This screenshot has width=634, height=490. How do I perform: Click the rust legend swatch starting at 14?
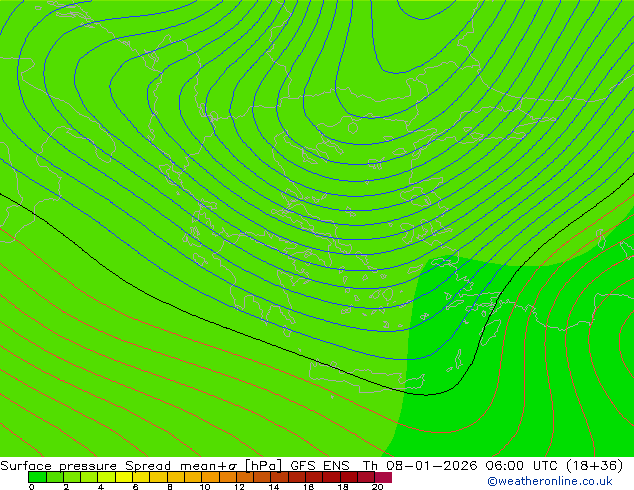click(x=279, y=477)
